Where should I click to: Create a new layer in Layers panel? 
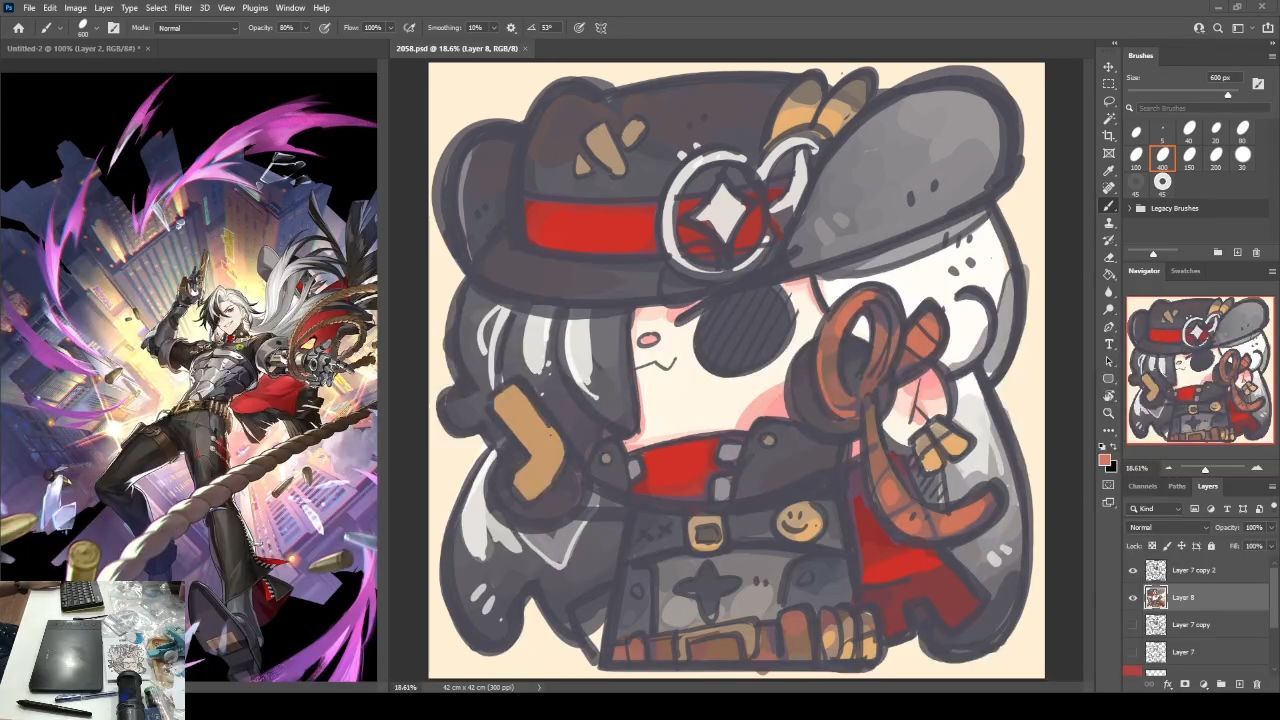coord(1239,685)
